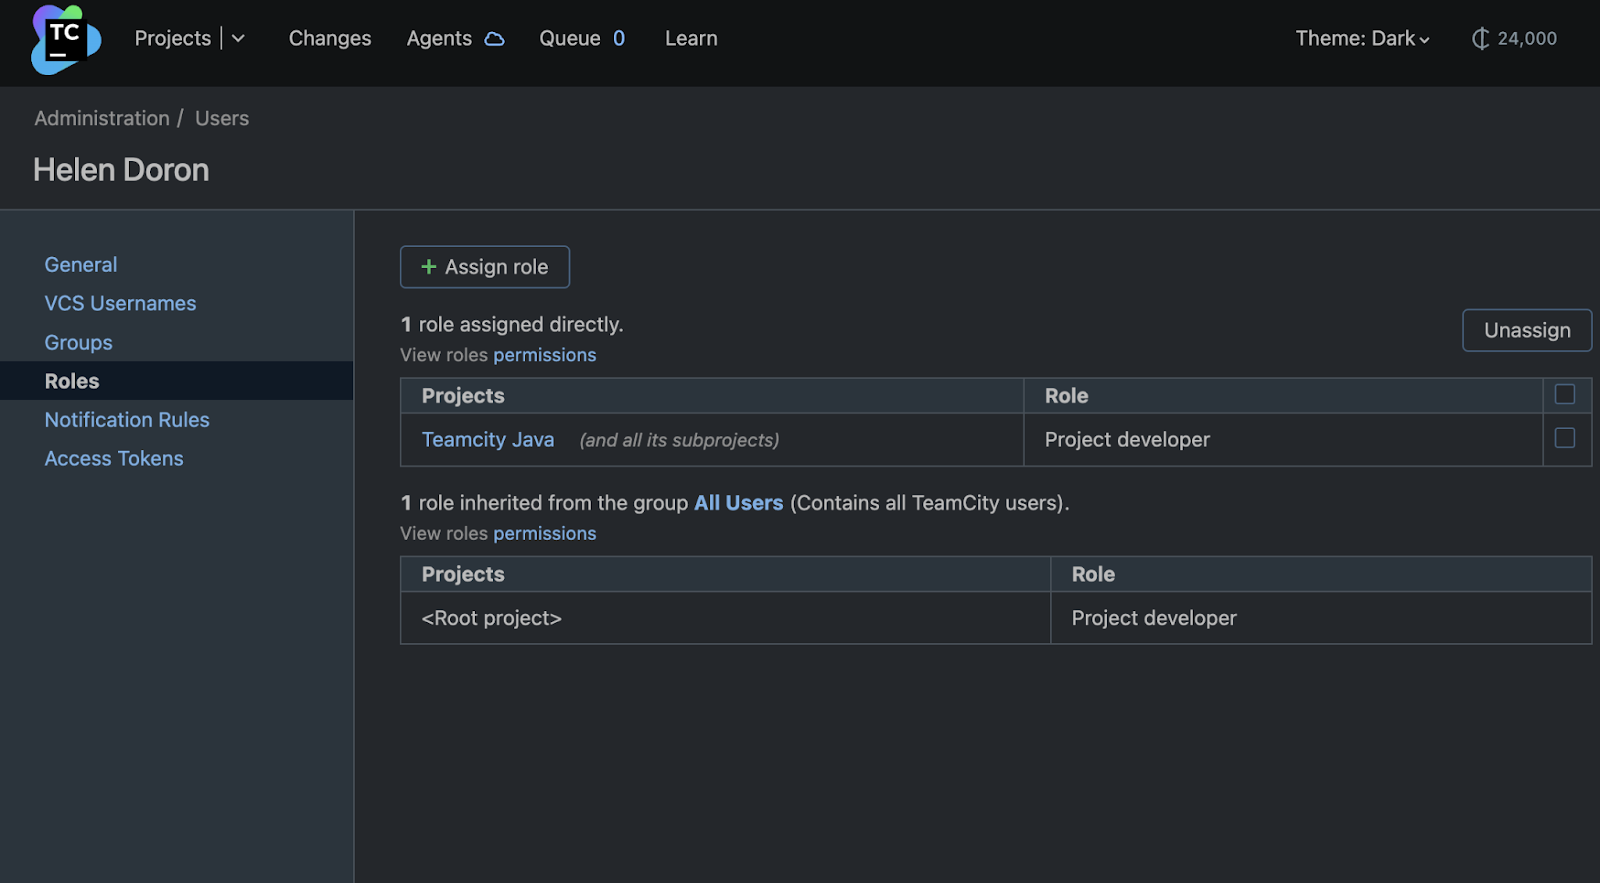Open the All Users group link
The height and width of the screenshot is (883, 1600).
coord(739,503)
